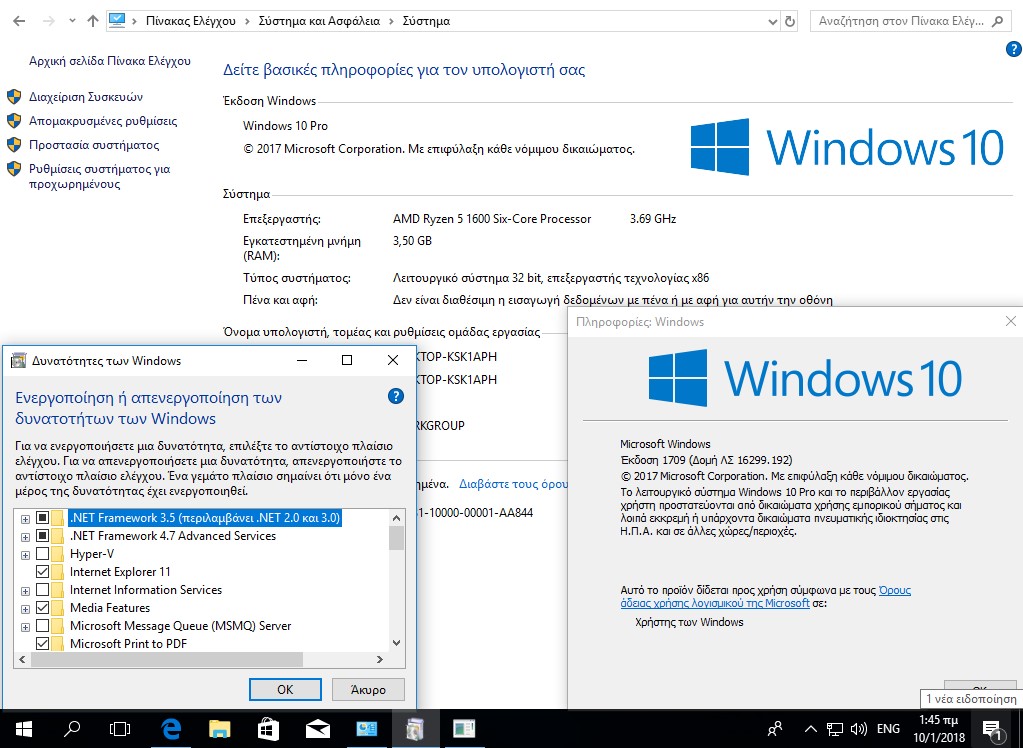Open the People icon in the system tray
The height and width of the screenshot is (748, 1023).
[775, 728]
